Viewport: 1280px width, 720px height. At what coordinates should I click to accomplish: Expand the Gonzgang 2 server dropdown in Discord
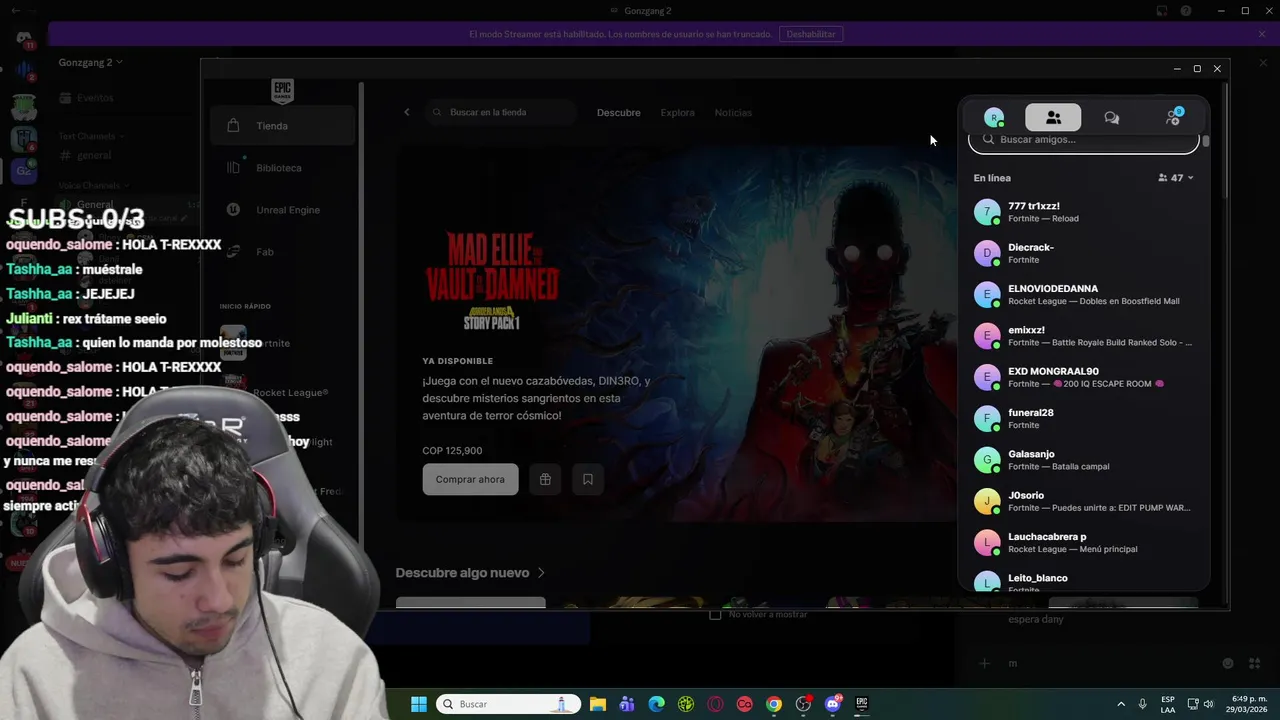pos(91,62)
